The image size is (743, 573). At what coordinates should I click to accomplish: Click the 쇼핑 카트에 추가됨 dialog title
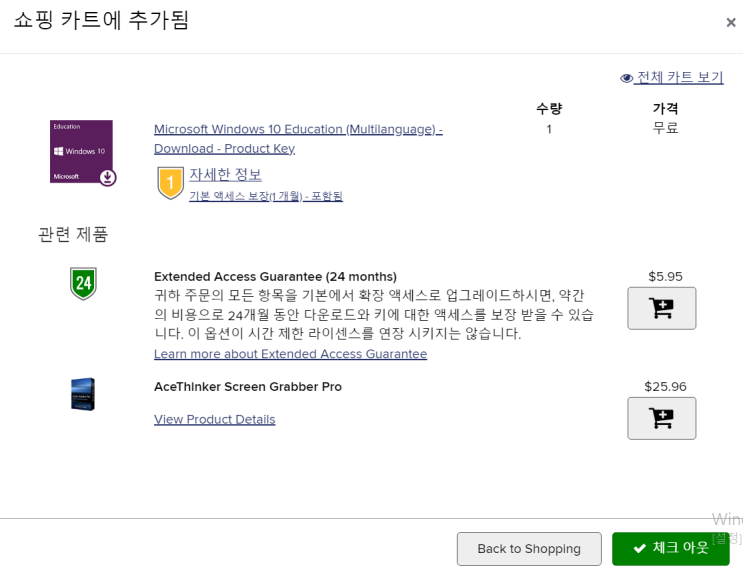tap(101, 20)
